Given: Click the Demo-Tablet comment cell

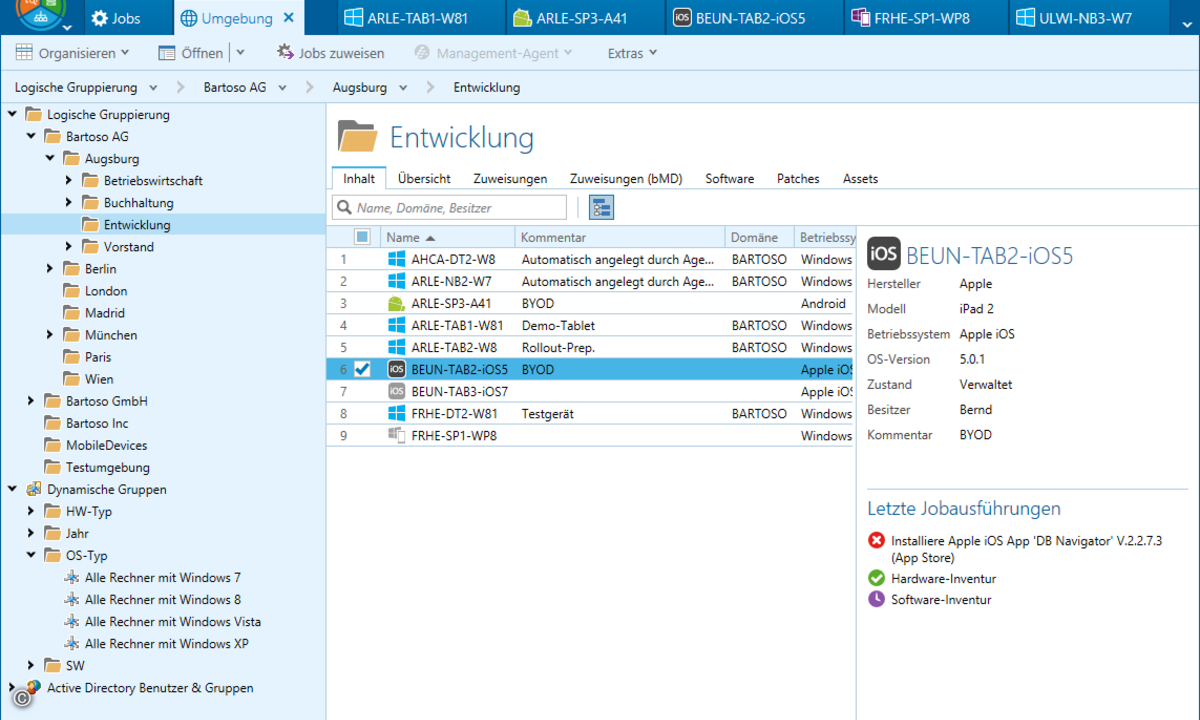Looking at the screenshot, I should pos(558,325).
